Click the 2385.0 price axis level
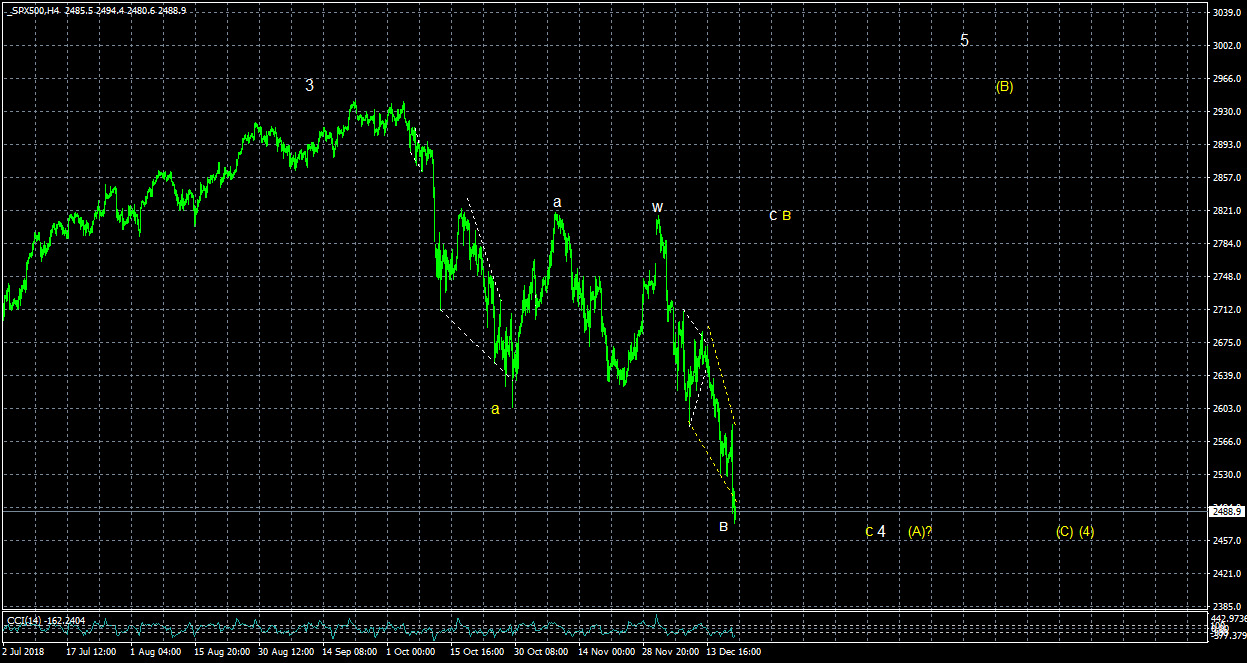This screenshot has width=1247, height=663. point(1227,607)
